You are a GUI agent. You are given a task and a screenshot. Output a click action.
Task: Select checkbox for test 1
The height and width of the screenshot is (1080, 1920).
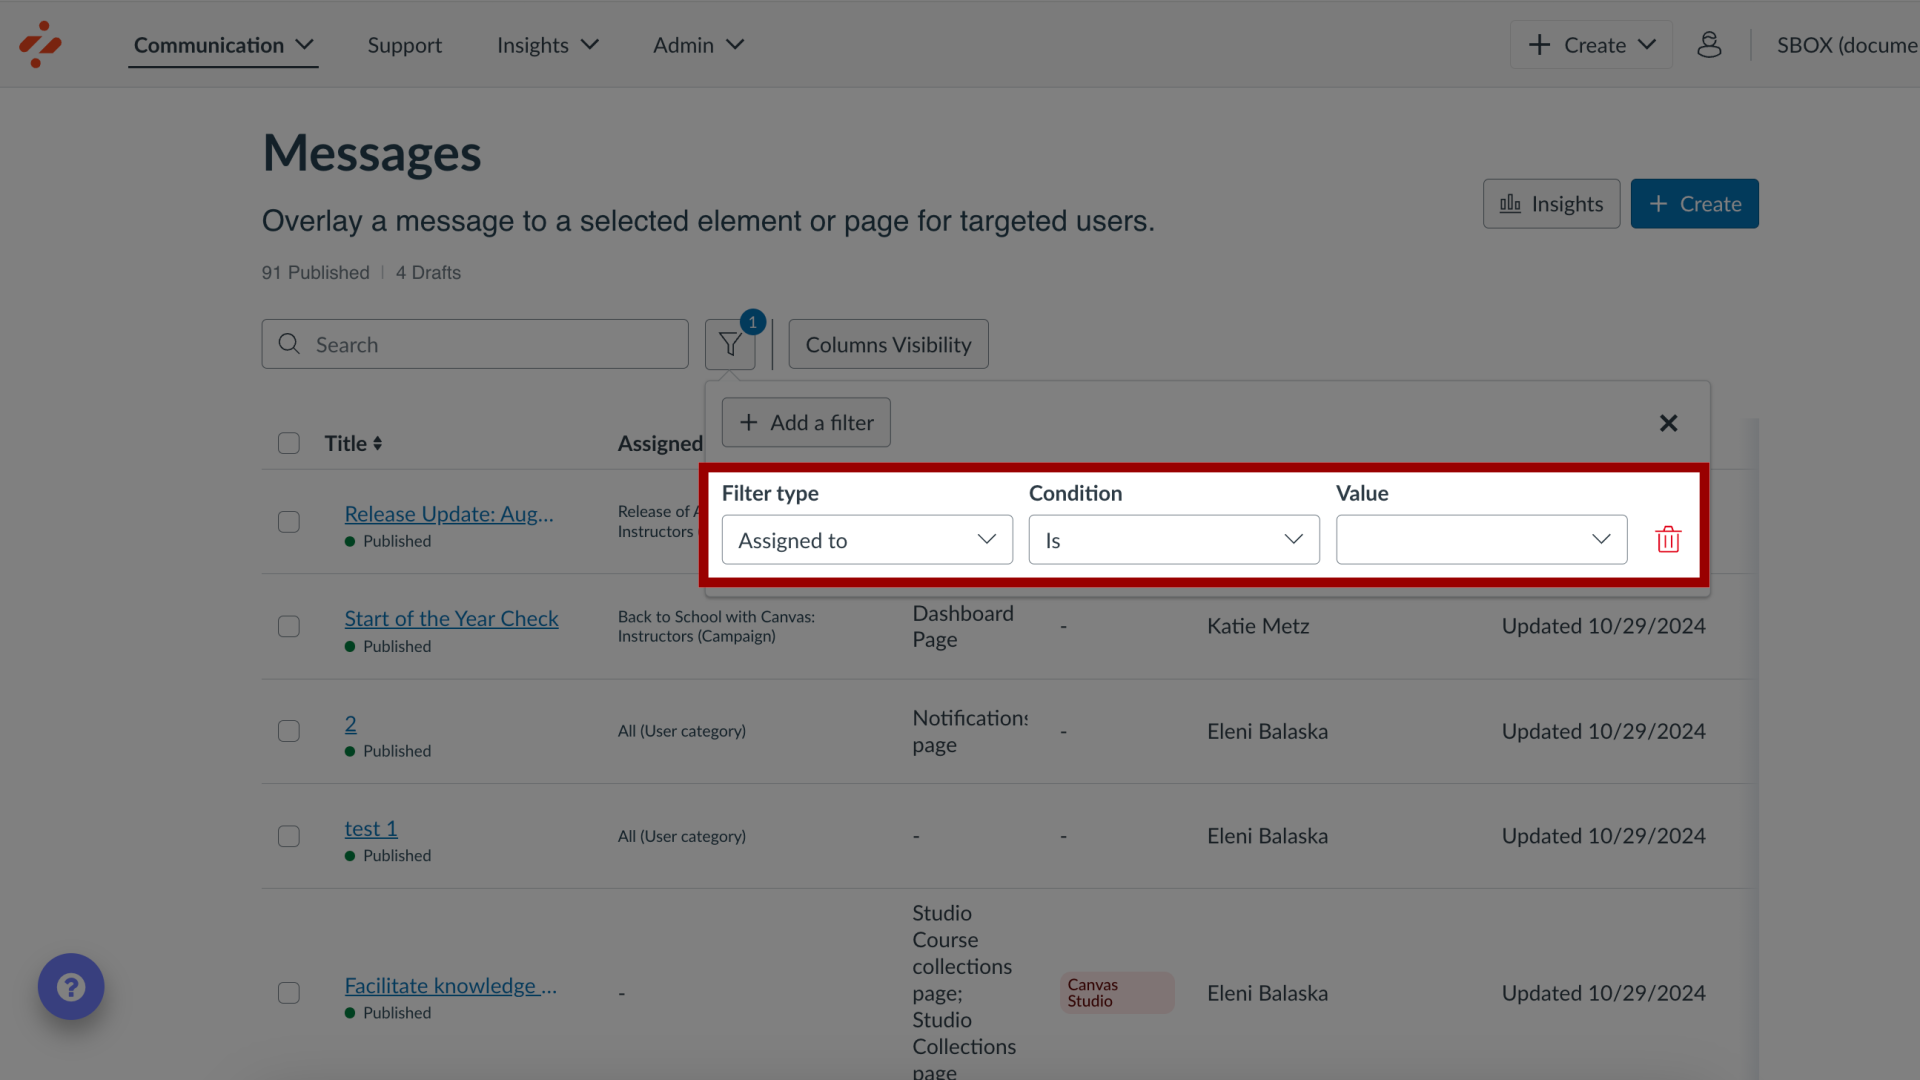point(289,836)
